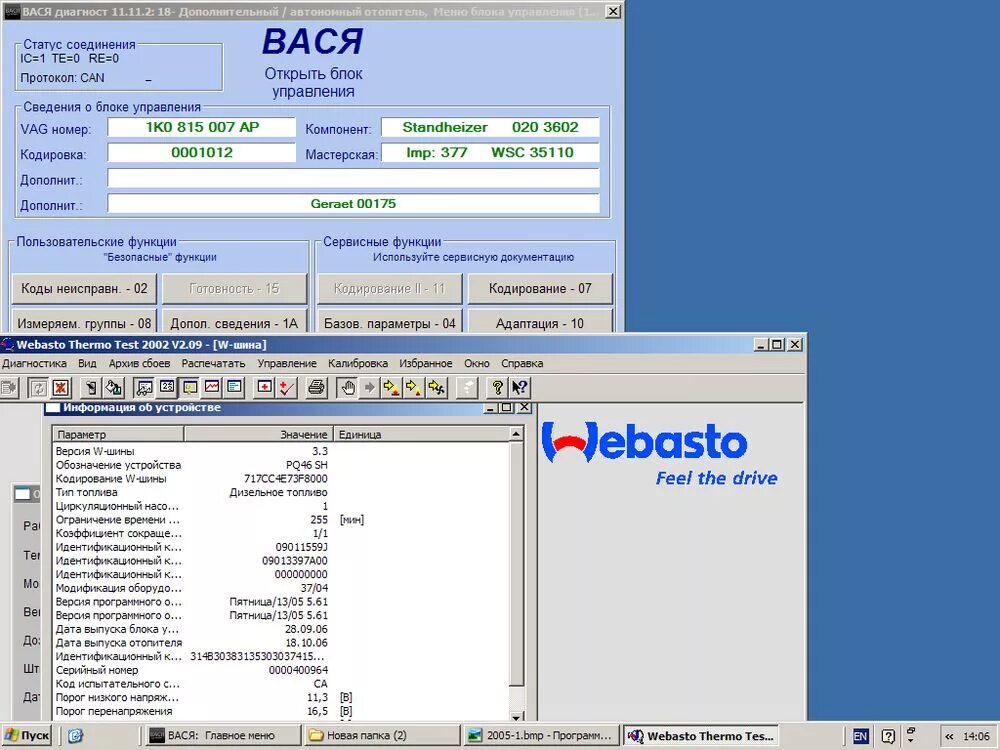The width and height of the screenshot is (1000, 750).
Task: Click the gray right arrow toolbar icon
Action: 370,387
